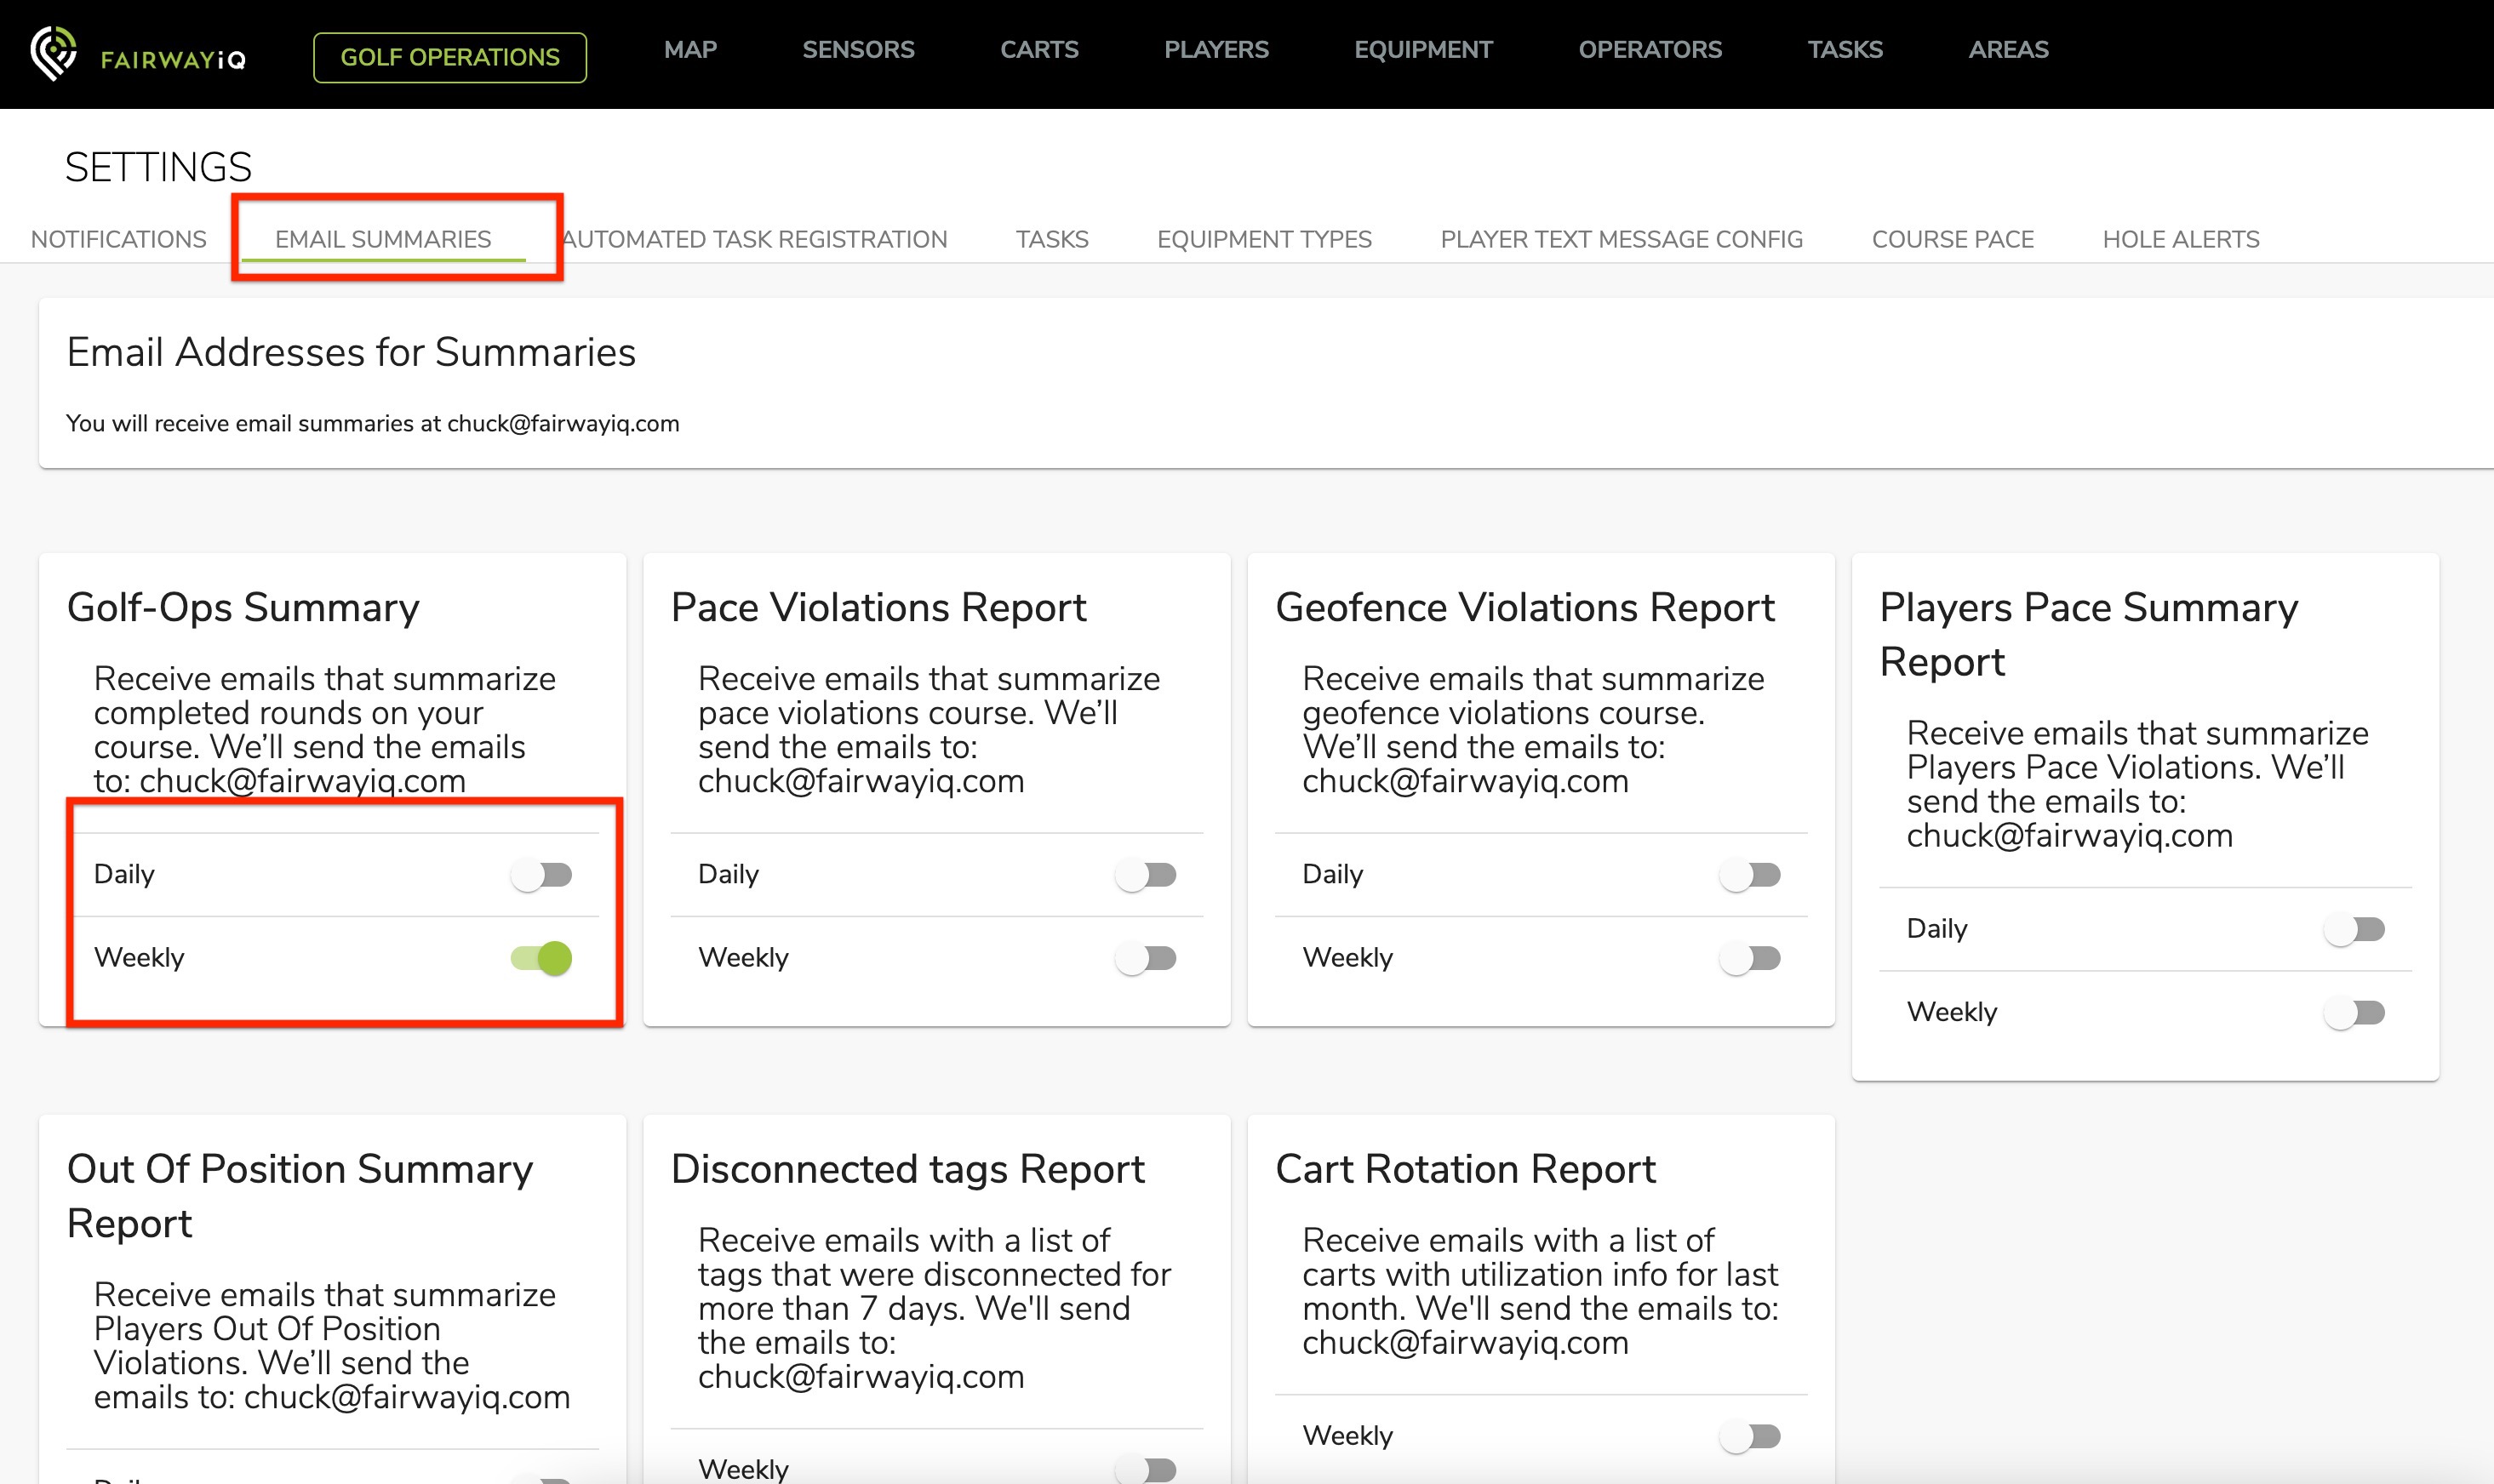
Task: Turn on Weekly Players Pace Summary Report
Action: point(2353,1013)
